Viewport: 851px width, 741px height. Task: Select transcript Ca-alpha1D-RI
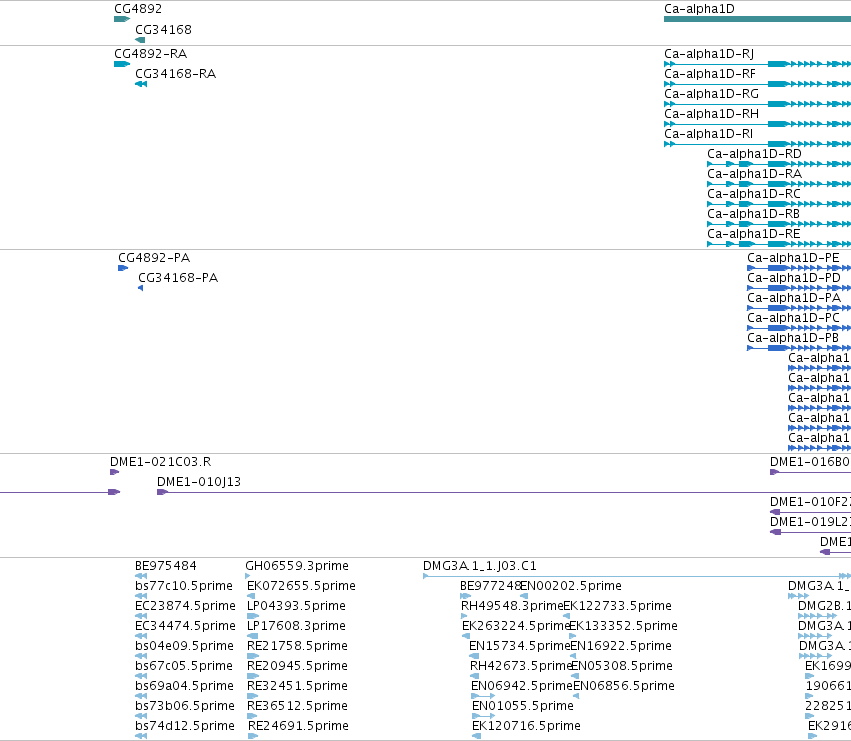point(708,134)
